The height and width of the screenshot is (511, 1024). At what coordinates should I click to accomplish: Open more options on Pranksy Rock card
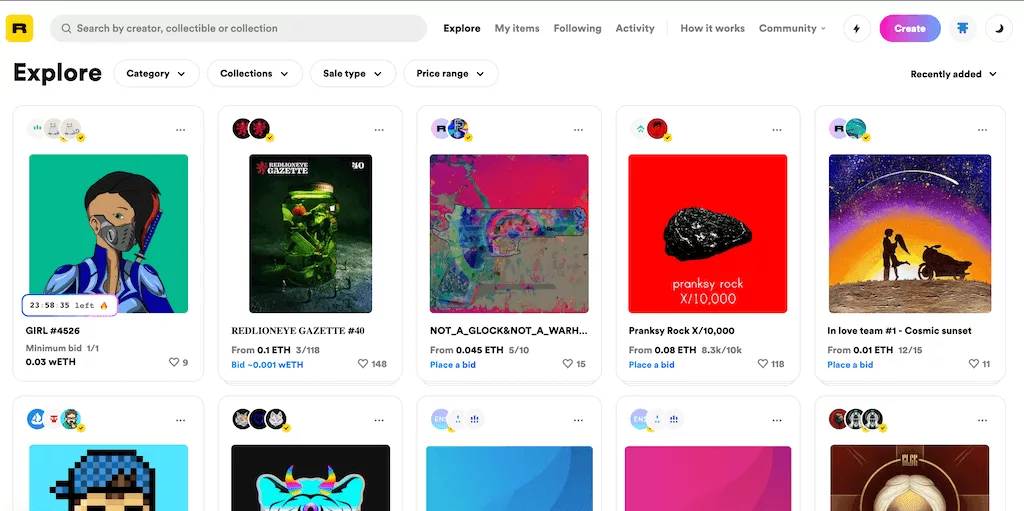(x=776, y=130)
